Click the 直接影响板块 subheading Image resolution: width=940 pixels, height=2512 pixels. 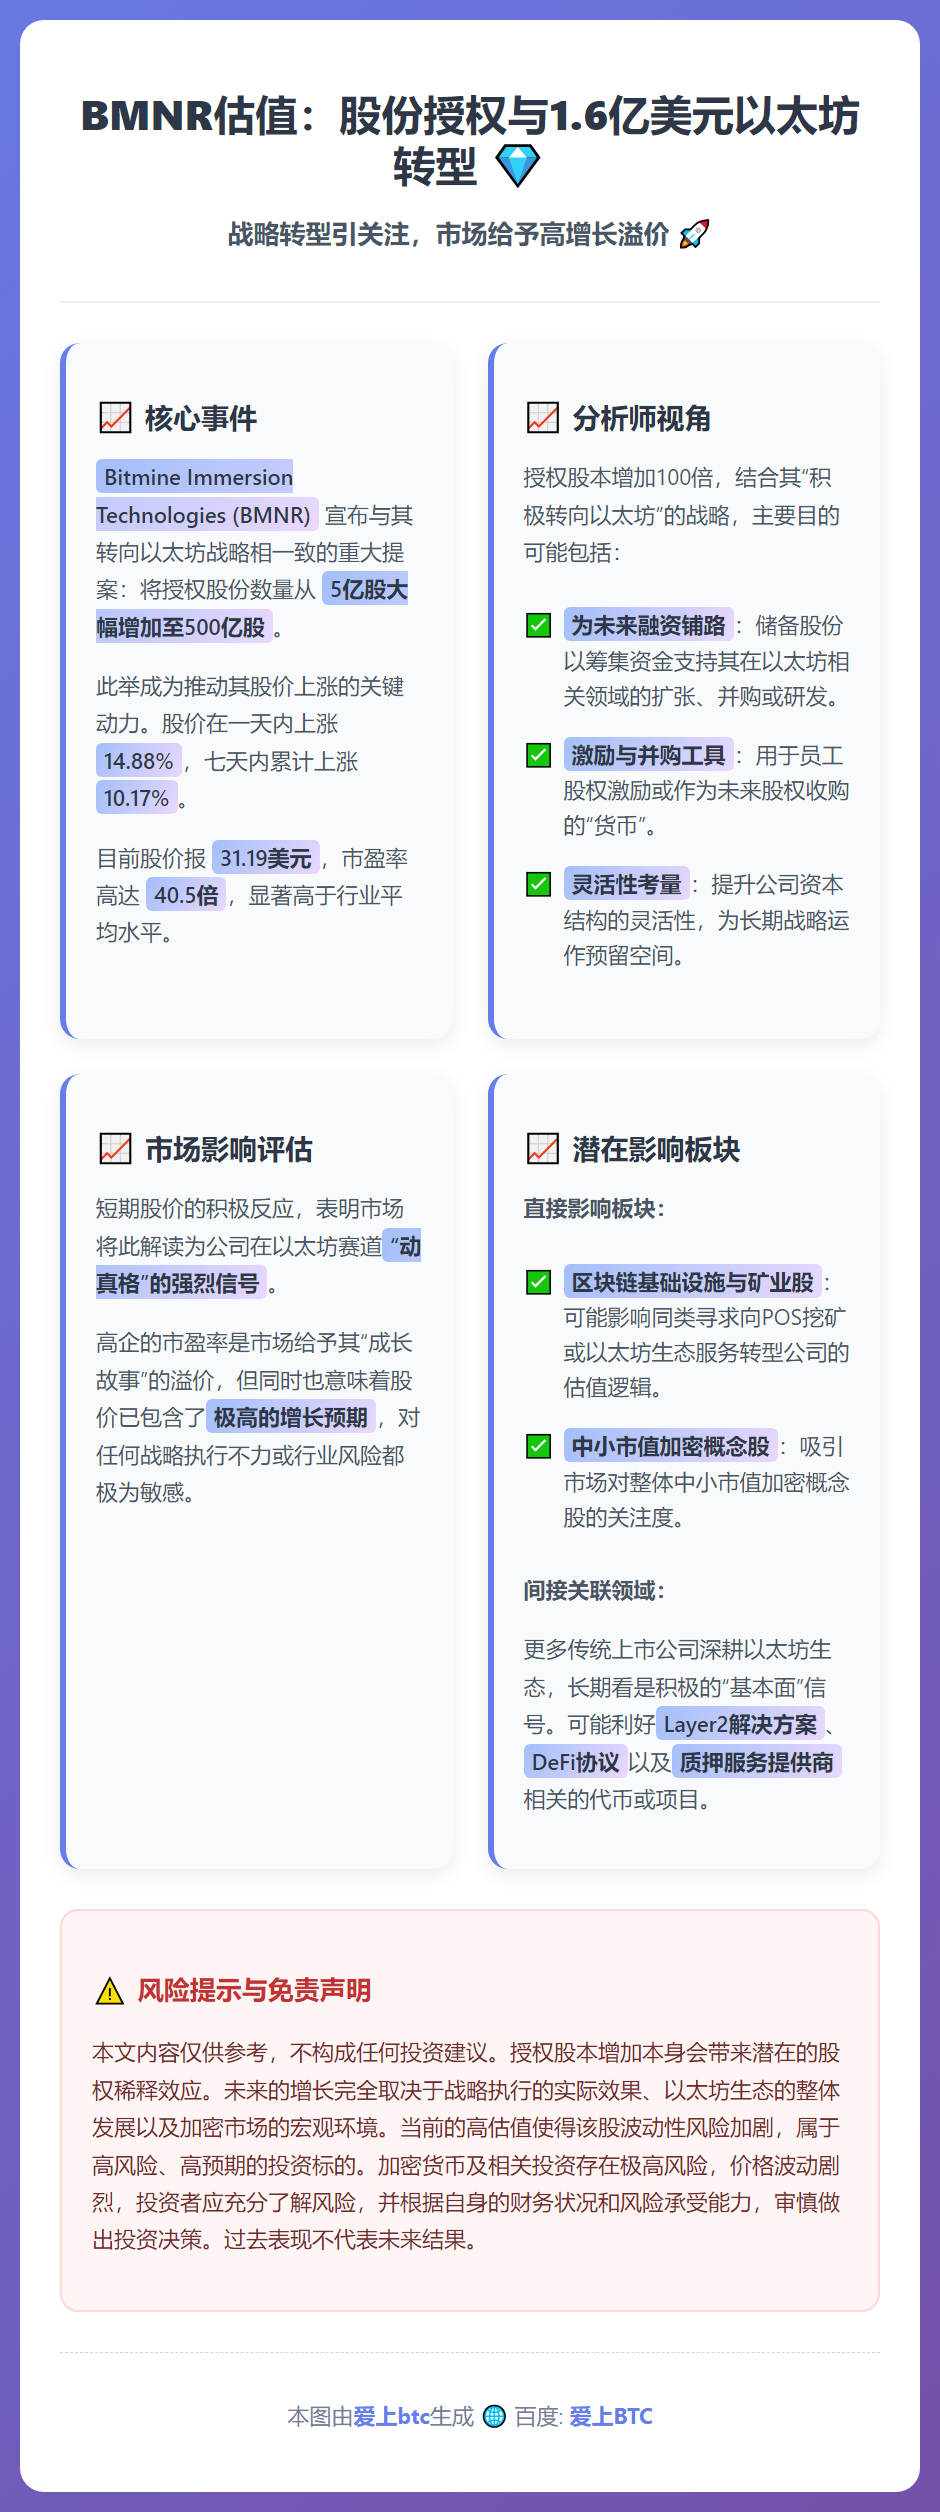(594, 1208)
